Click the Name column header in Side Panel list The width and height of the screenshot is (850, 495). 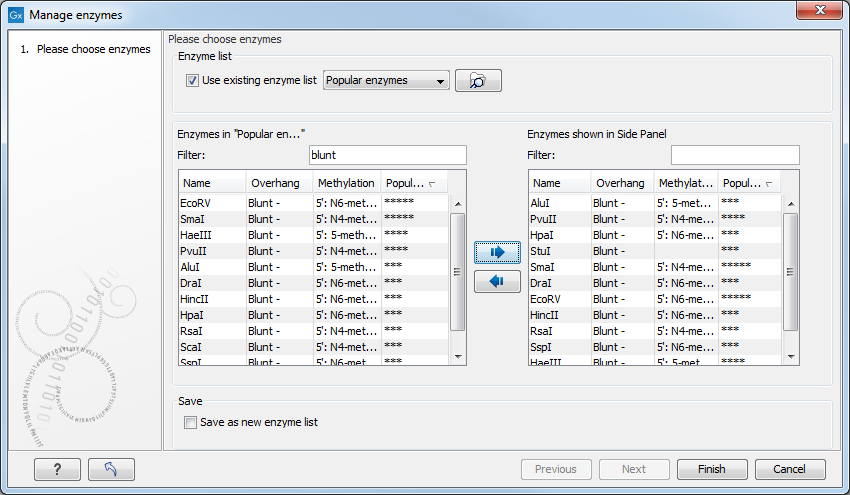coord(558,184)
